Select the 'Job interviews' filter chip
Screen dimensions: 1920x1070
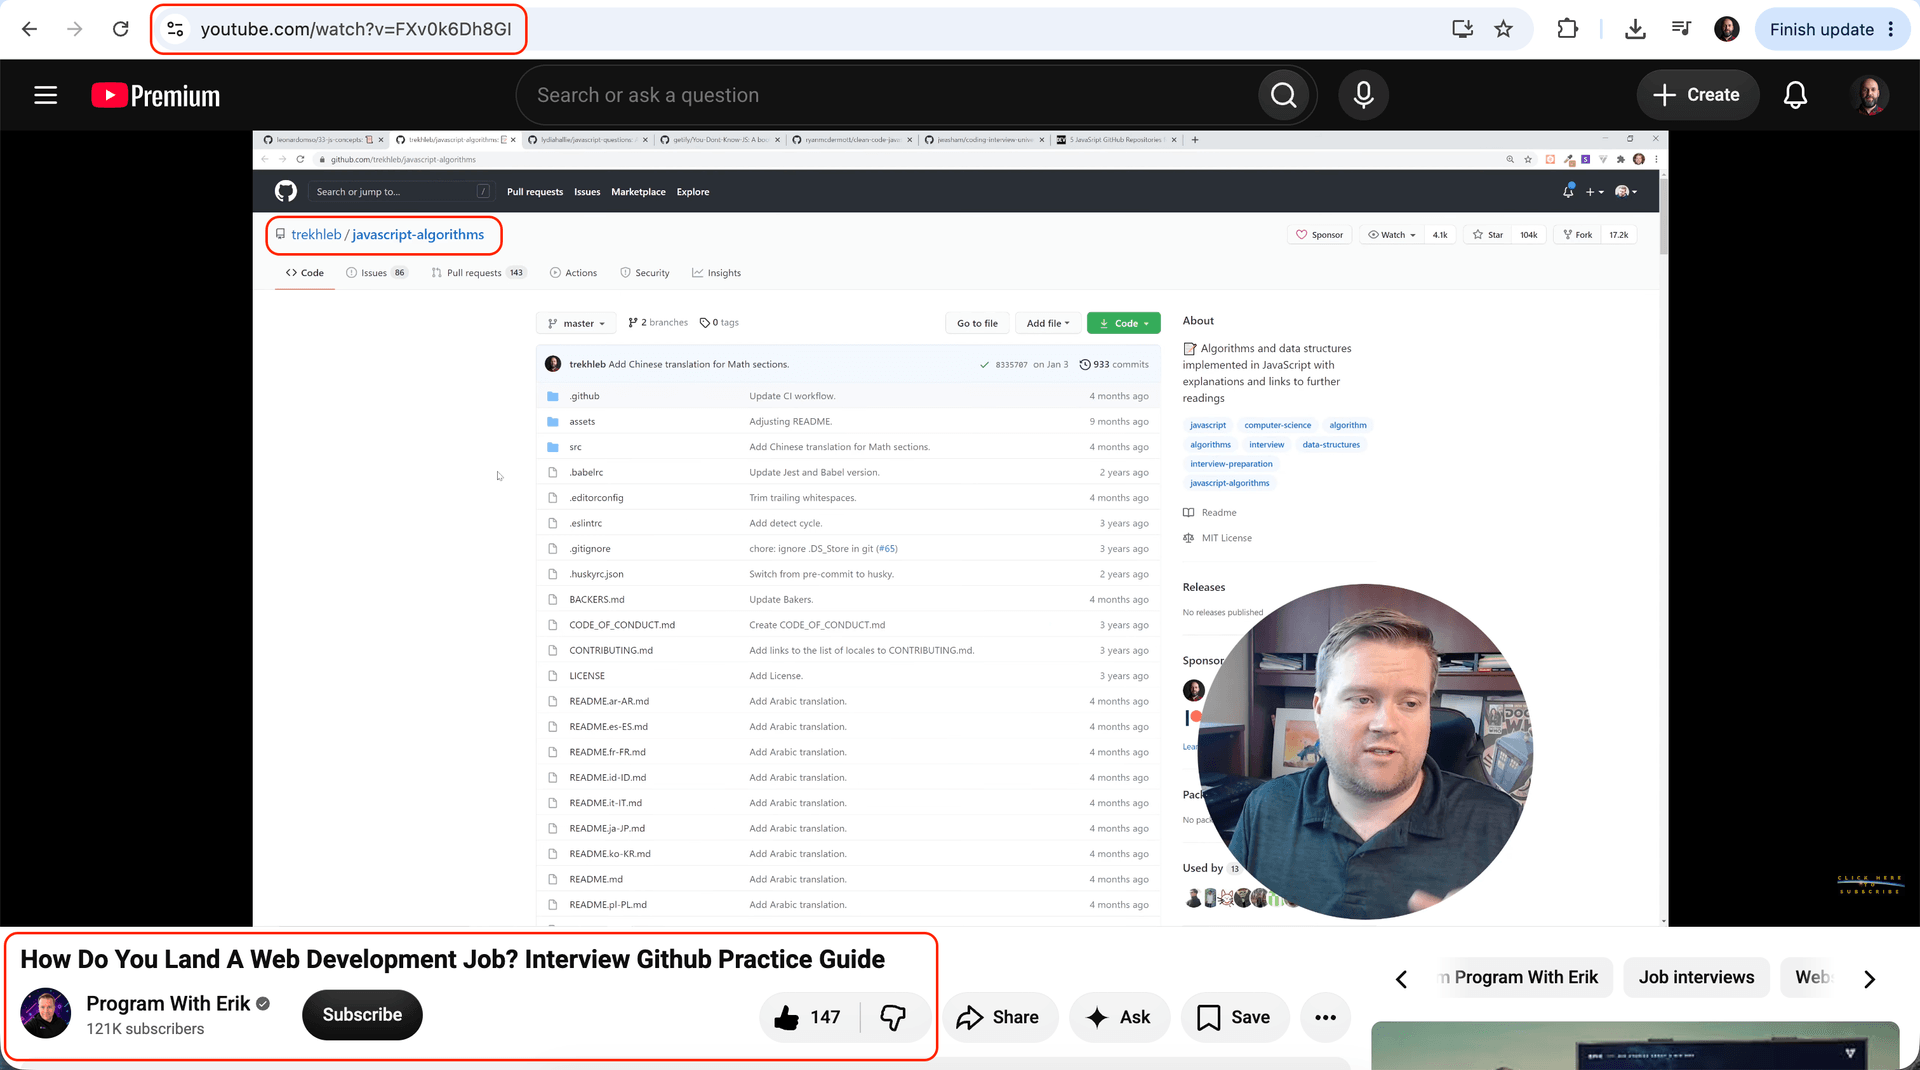[1696, 977]
